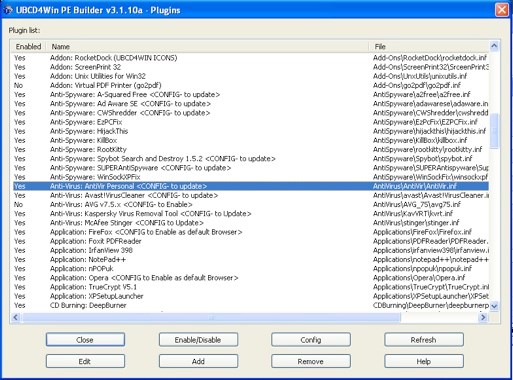Viewport: 513px width, 380px height.
Task: Click file path AntiVirus\AVG_75\avg75.inf
Action: 417,204
